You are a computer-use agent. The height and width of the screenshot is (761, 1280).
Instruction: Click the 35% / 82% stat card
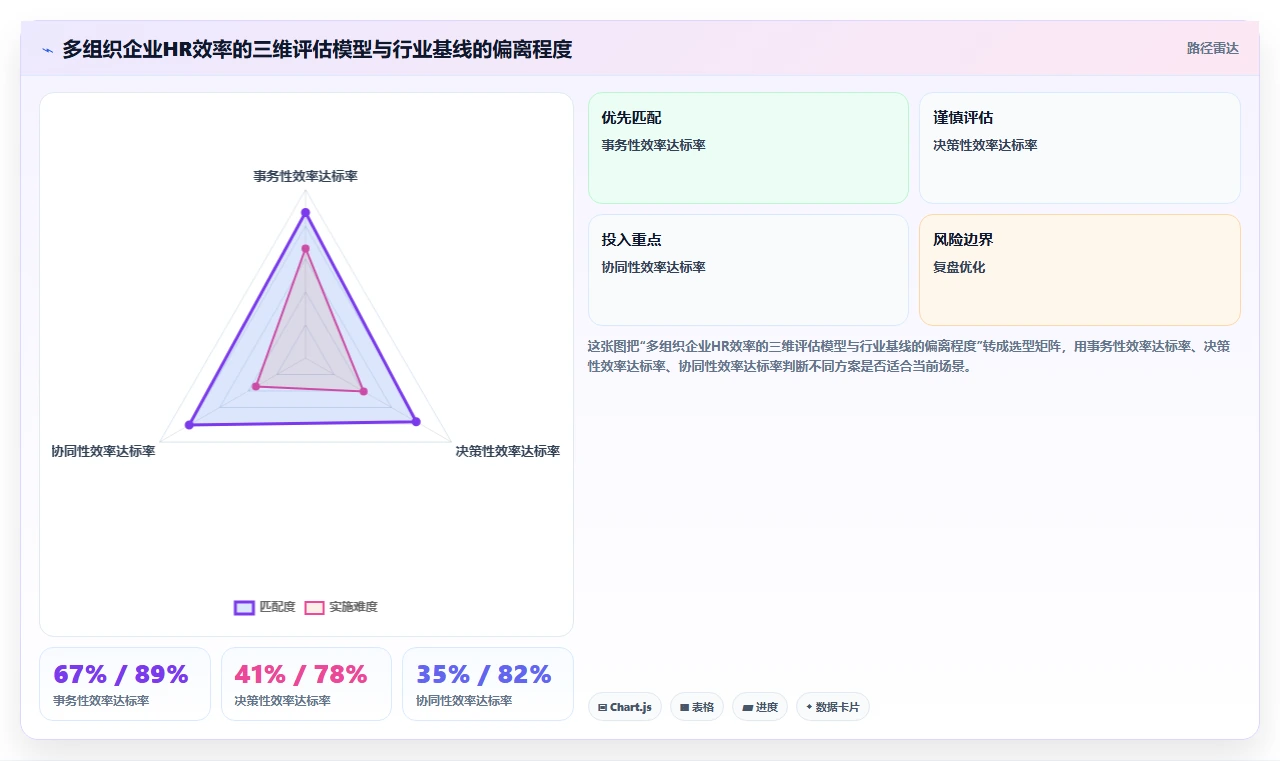[x=488, y=684]
